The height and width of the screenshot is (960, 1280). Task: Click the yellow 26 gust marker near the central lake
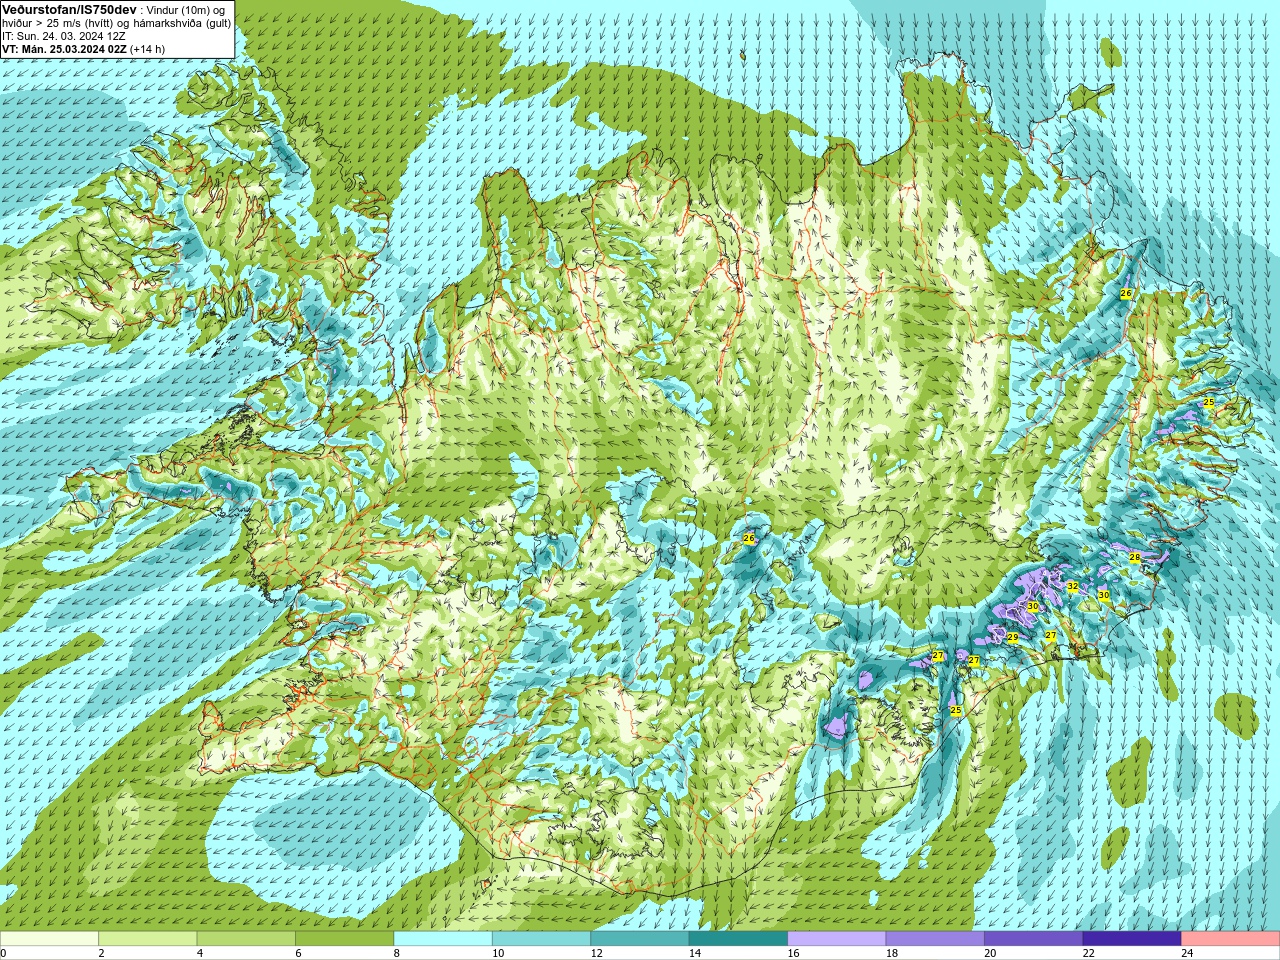(x=749, y=539)
